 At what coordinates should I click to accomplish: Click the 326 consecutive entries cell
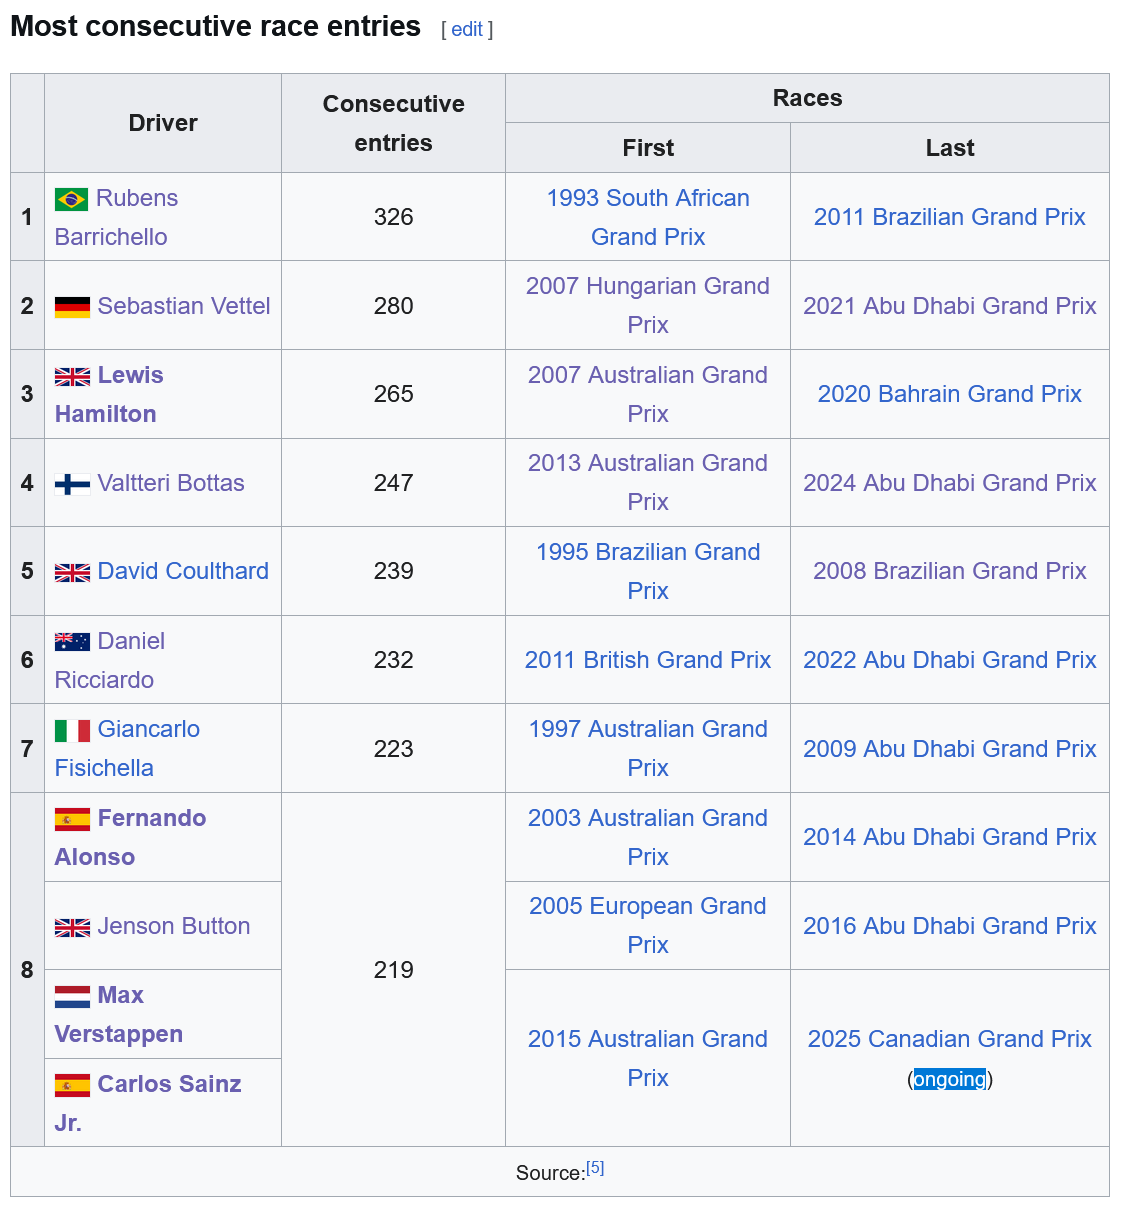[394, 217]
